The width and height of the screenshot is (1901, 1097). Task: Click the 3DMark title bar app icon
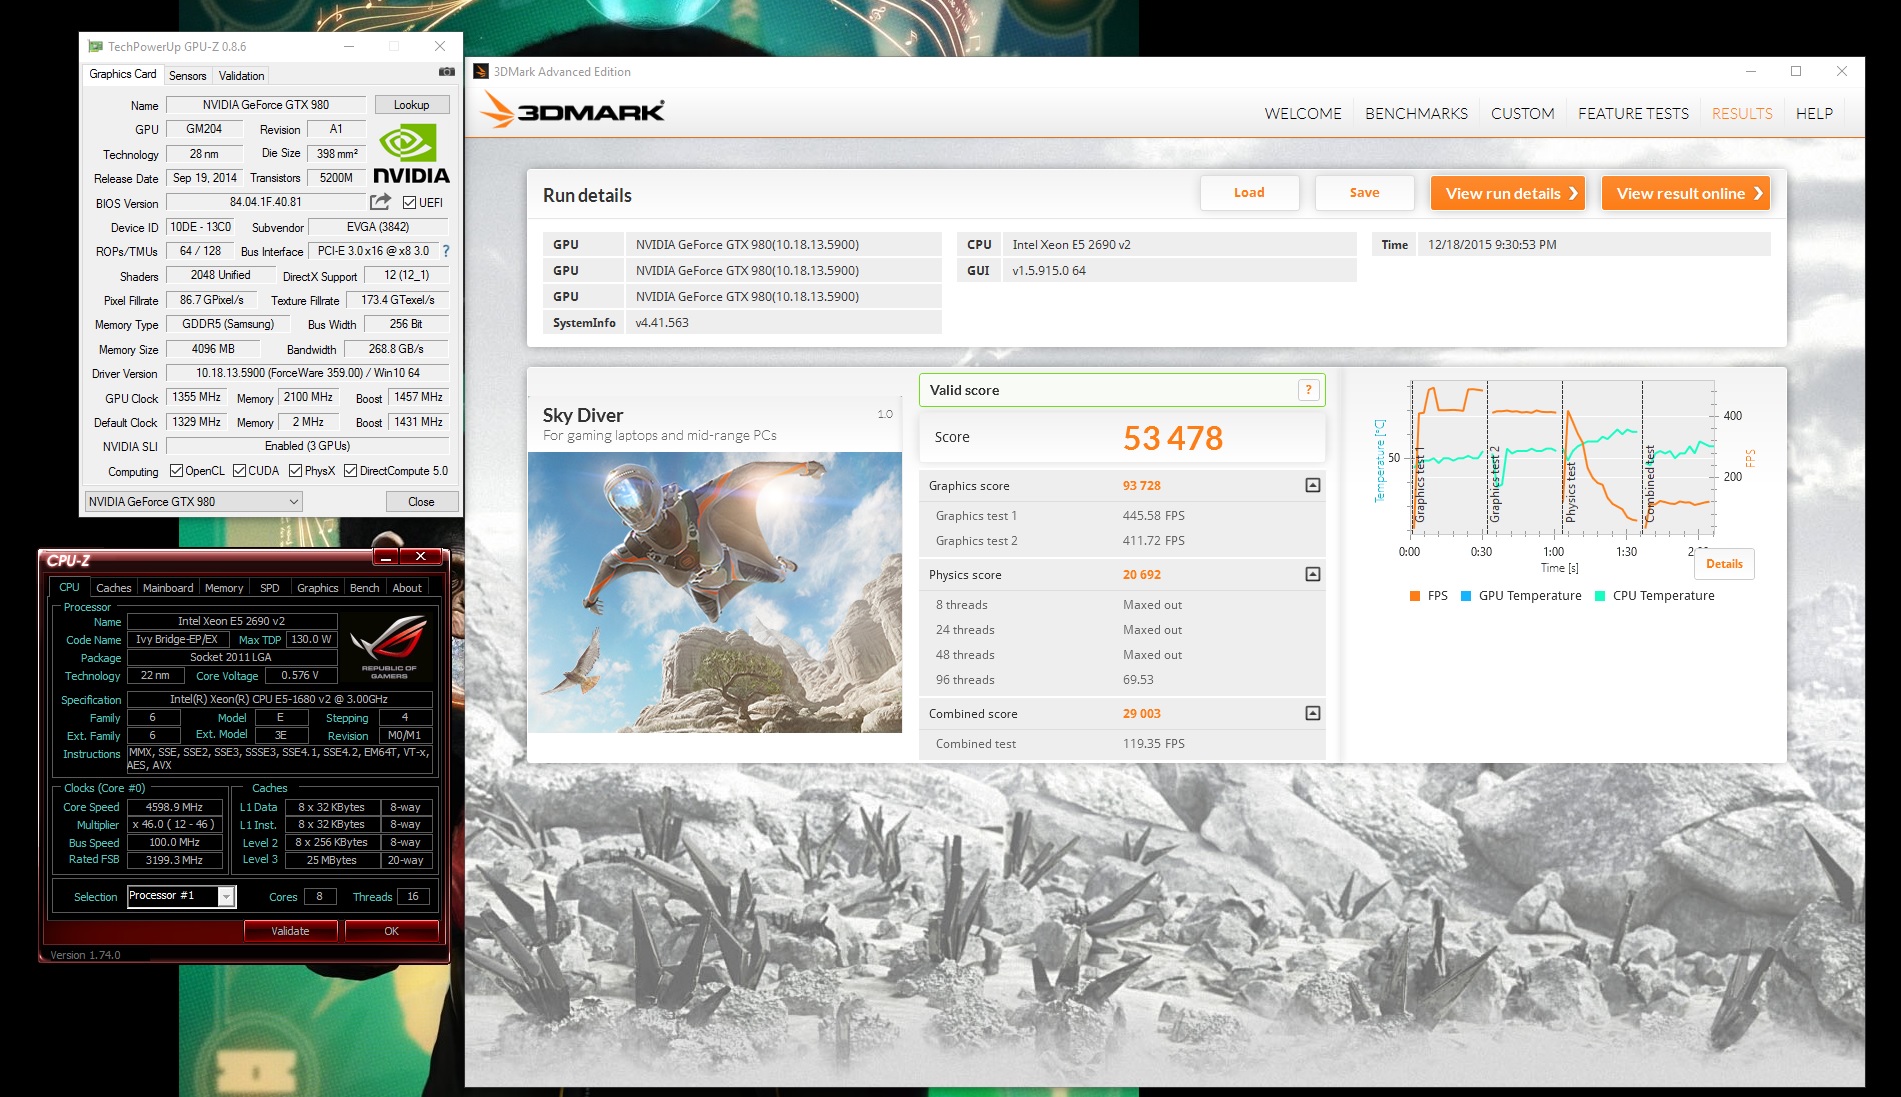[x=481, y=71]
